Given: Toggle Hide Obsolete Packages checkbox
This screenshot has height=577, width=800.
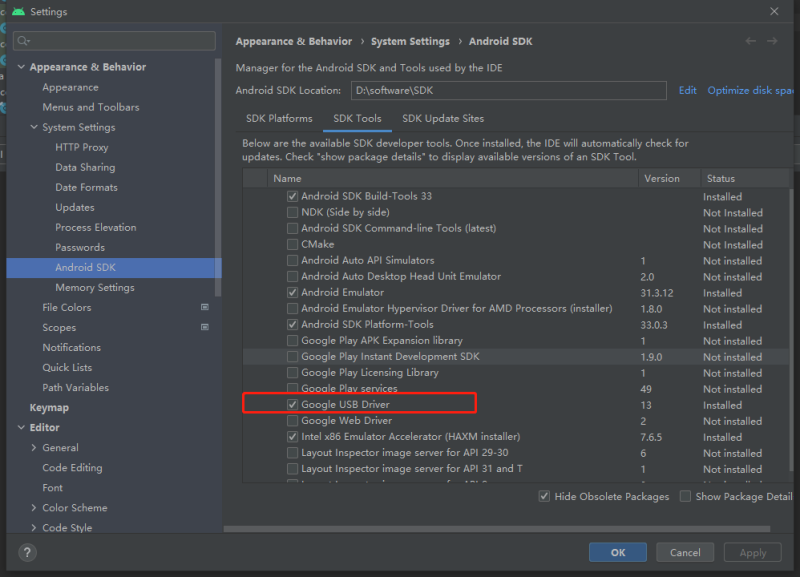Looking at the screenshot, I should [x=544, y=496].
